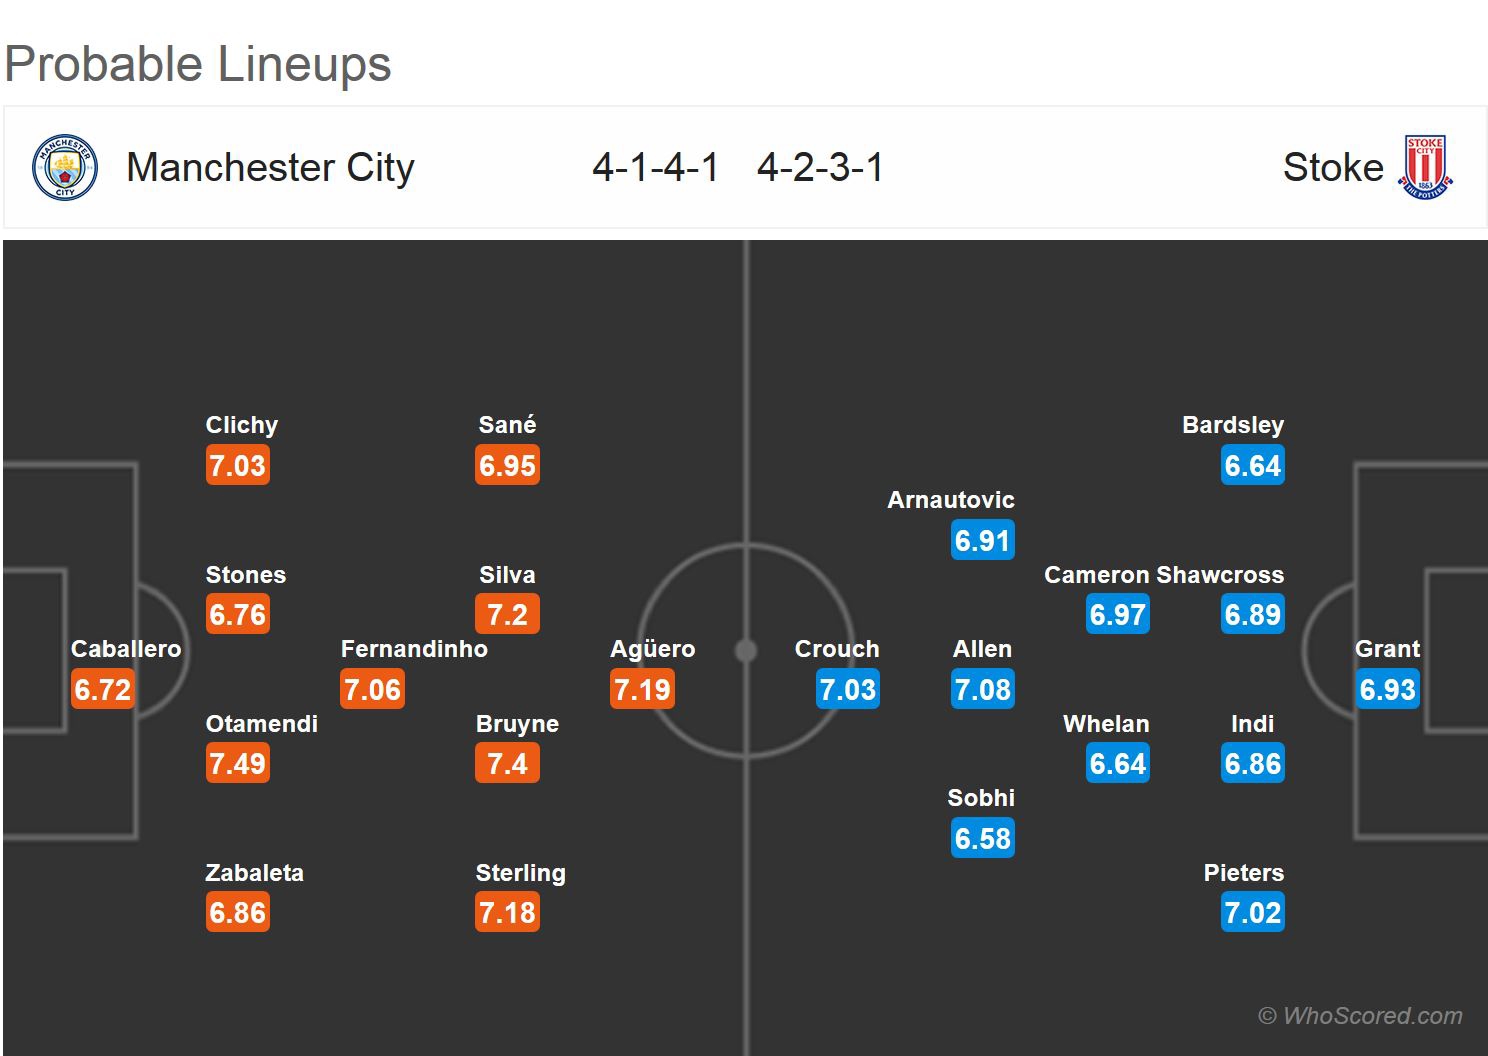Open the Stoke team link

[x=1332, y=168]
